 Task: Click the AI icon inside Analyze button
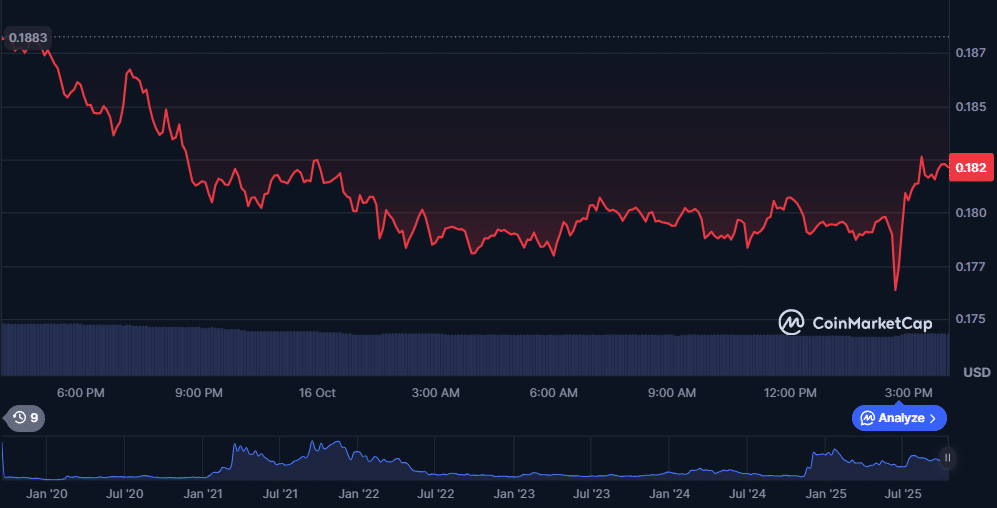click(867, 418)
